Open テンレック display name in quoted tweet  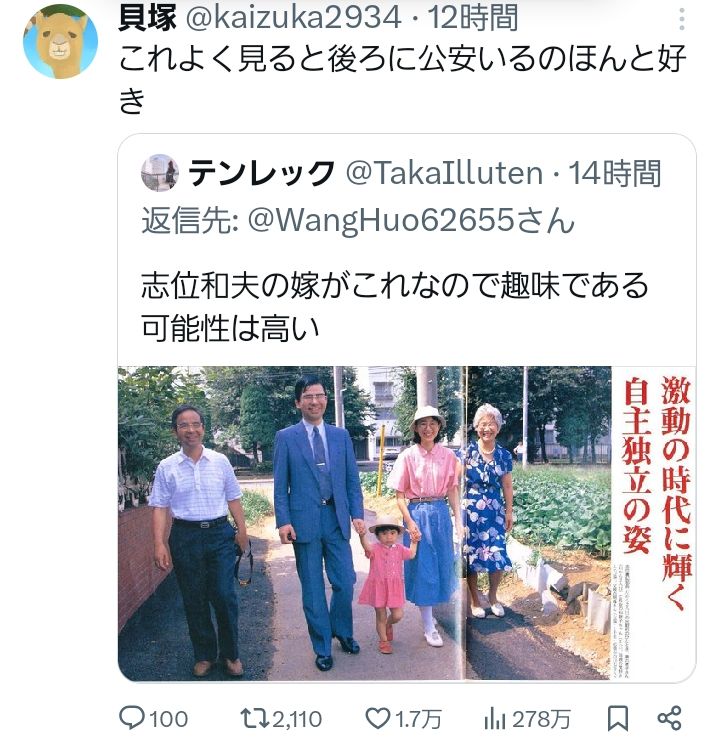pos(261,173)
